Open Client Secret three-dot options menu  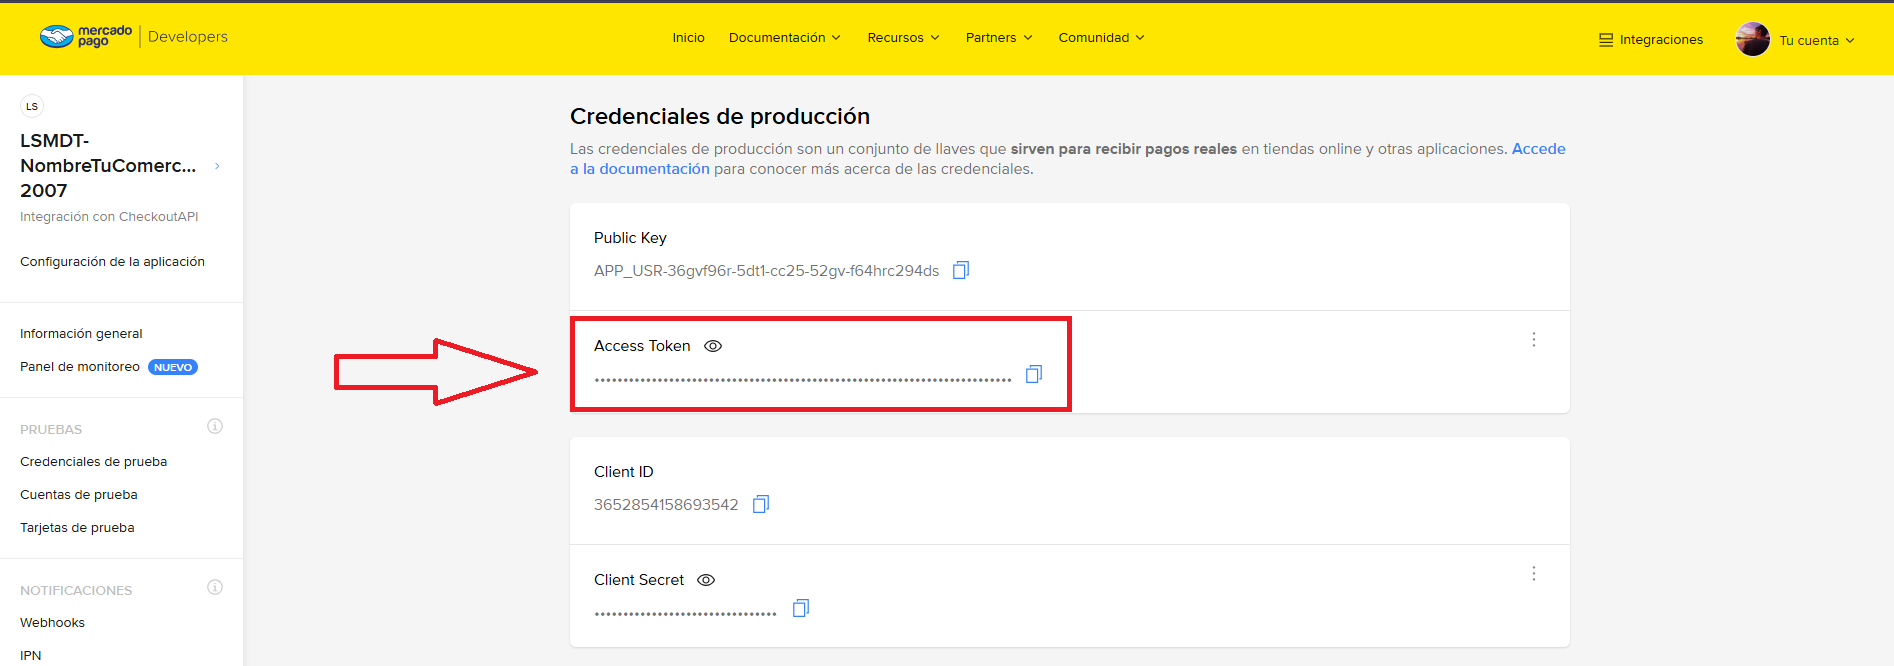point(1534,574)
